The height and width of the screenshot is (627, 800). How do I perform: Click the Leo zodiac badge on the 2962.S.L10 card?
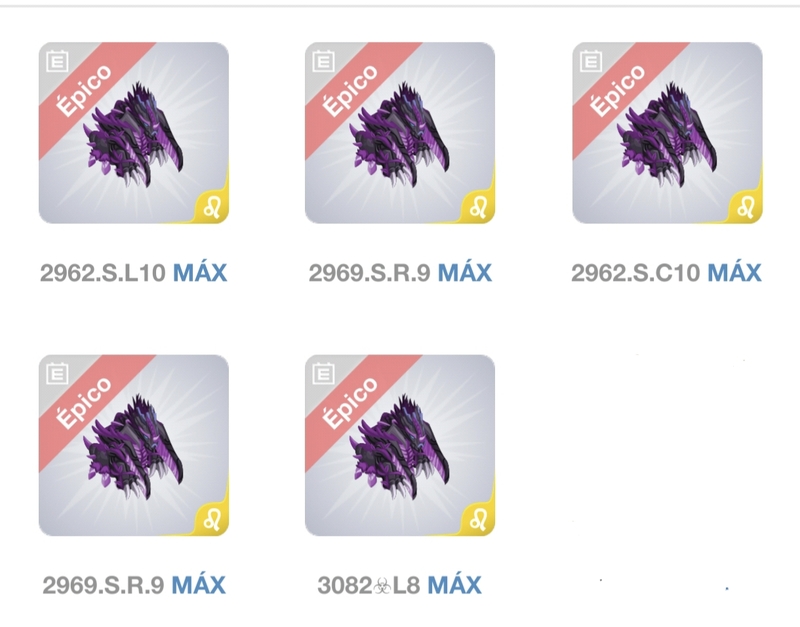click(212, 208)
